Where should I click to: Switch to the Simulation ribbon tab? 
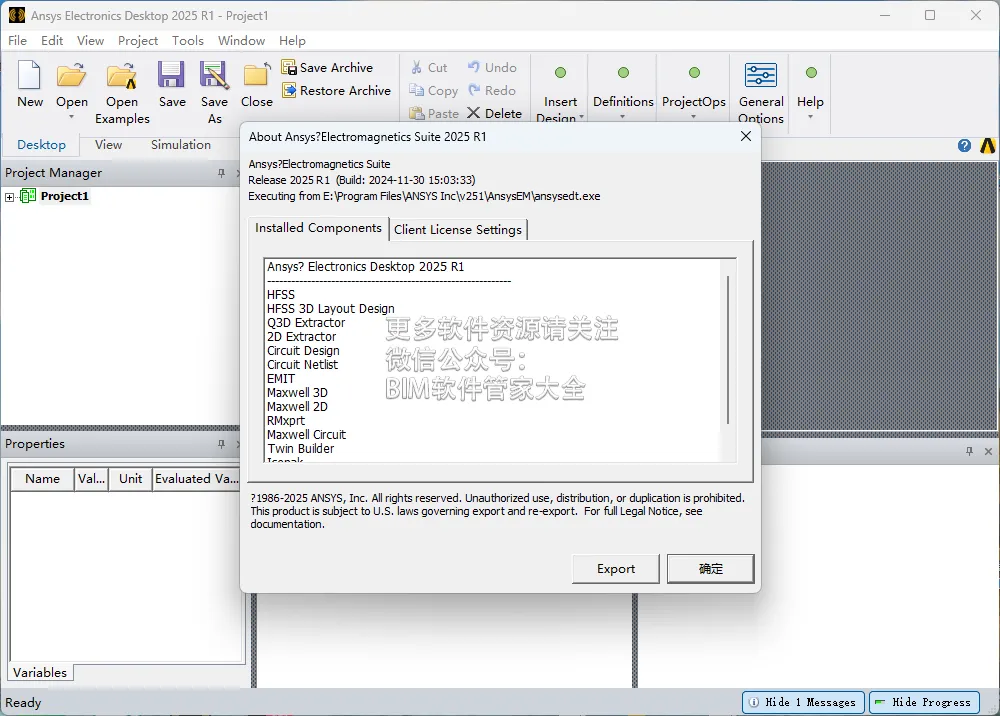[180, 145]
